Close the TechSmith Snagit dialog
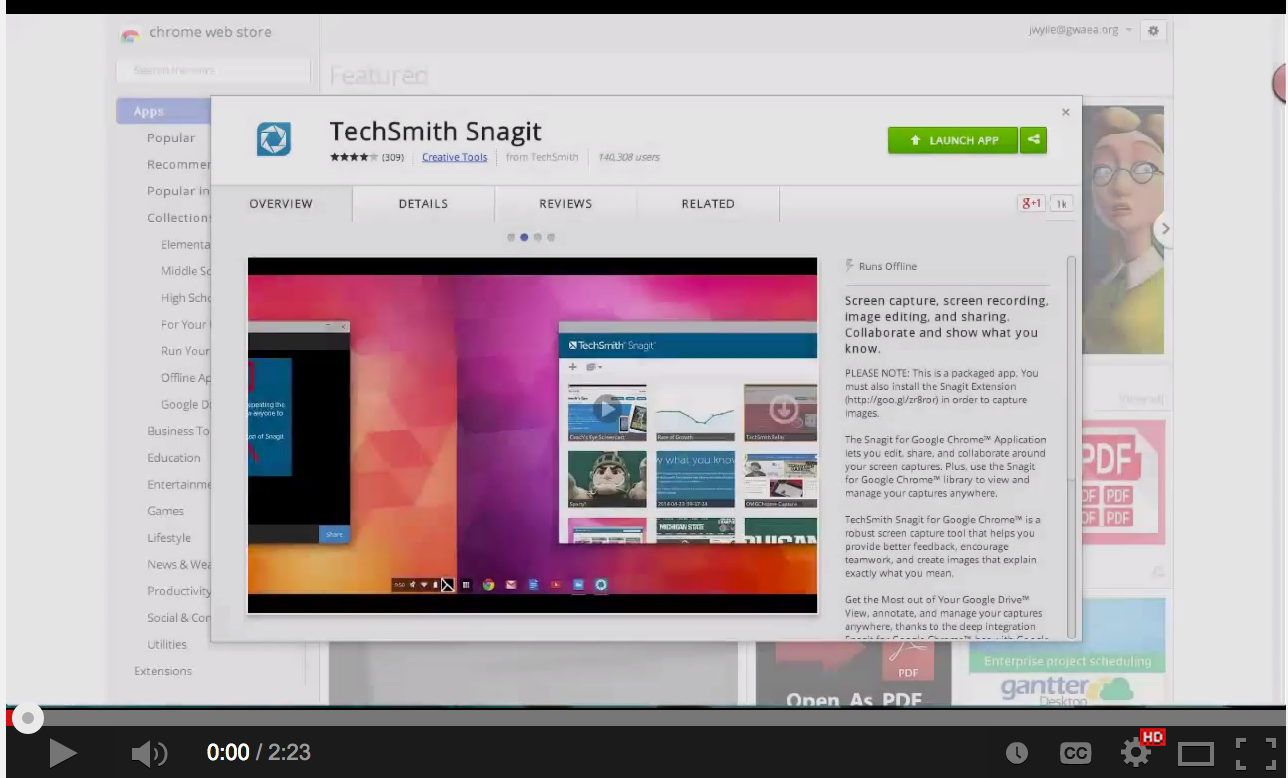This screenshot has width=1288, height=778. click(1066, 112)
